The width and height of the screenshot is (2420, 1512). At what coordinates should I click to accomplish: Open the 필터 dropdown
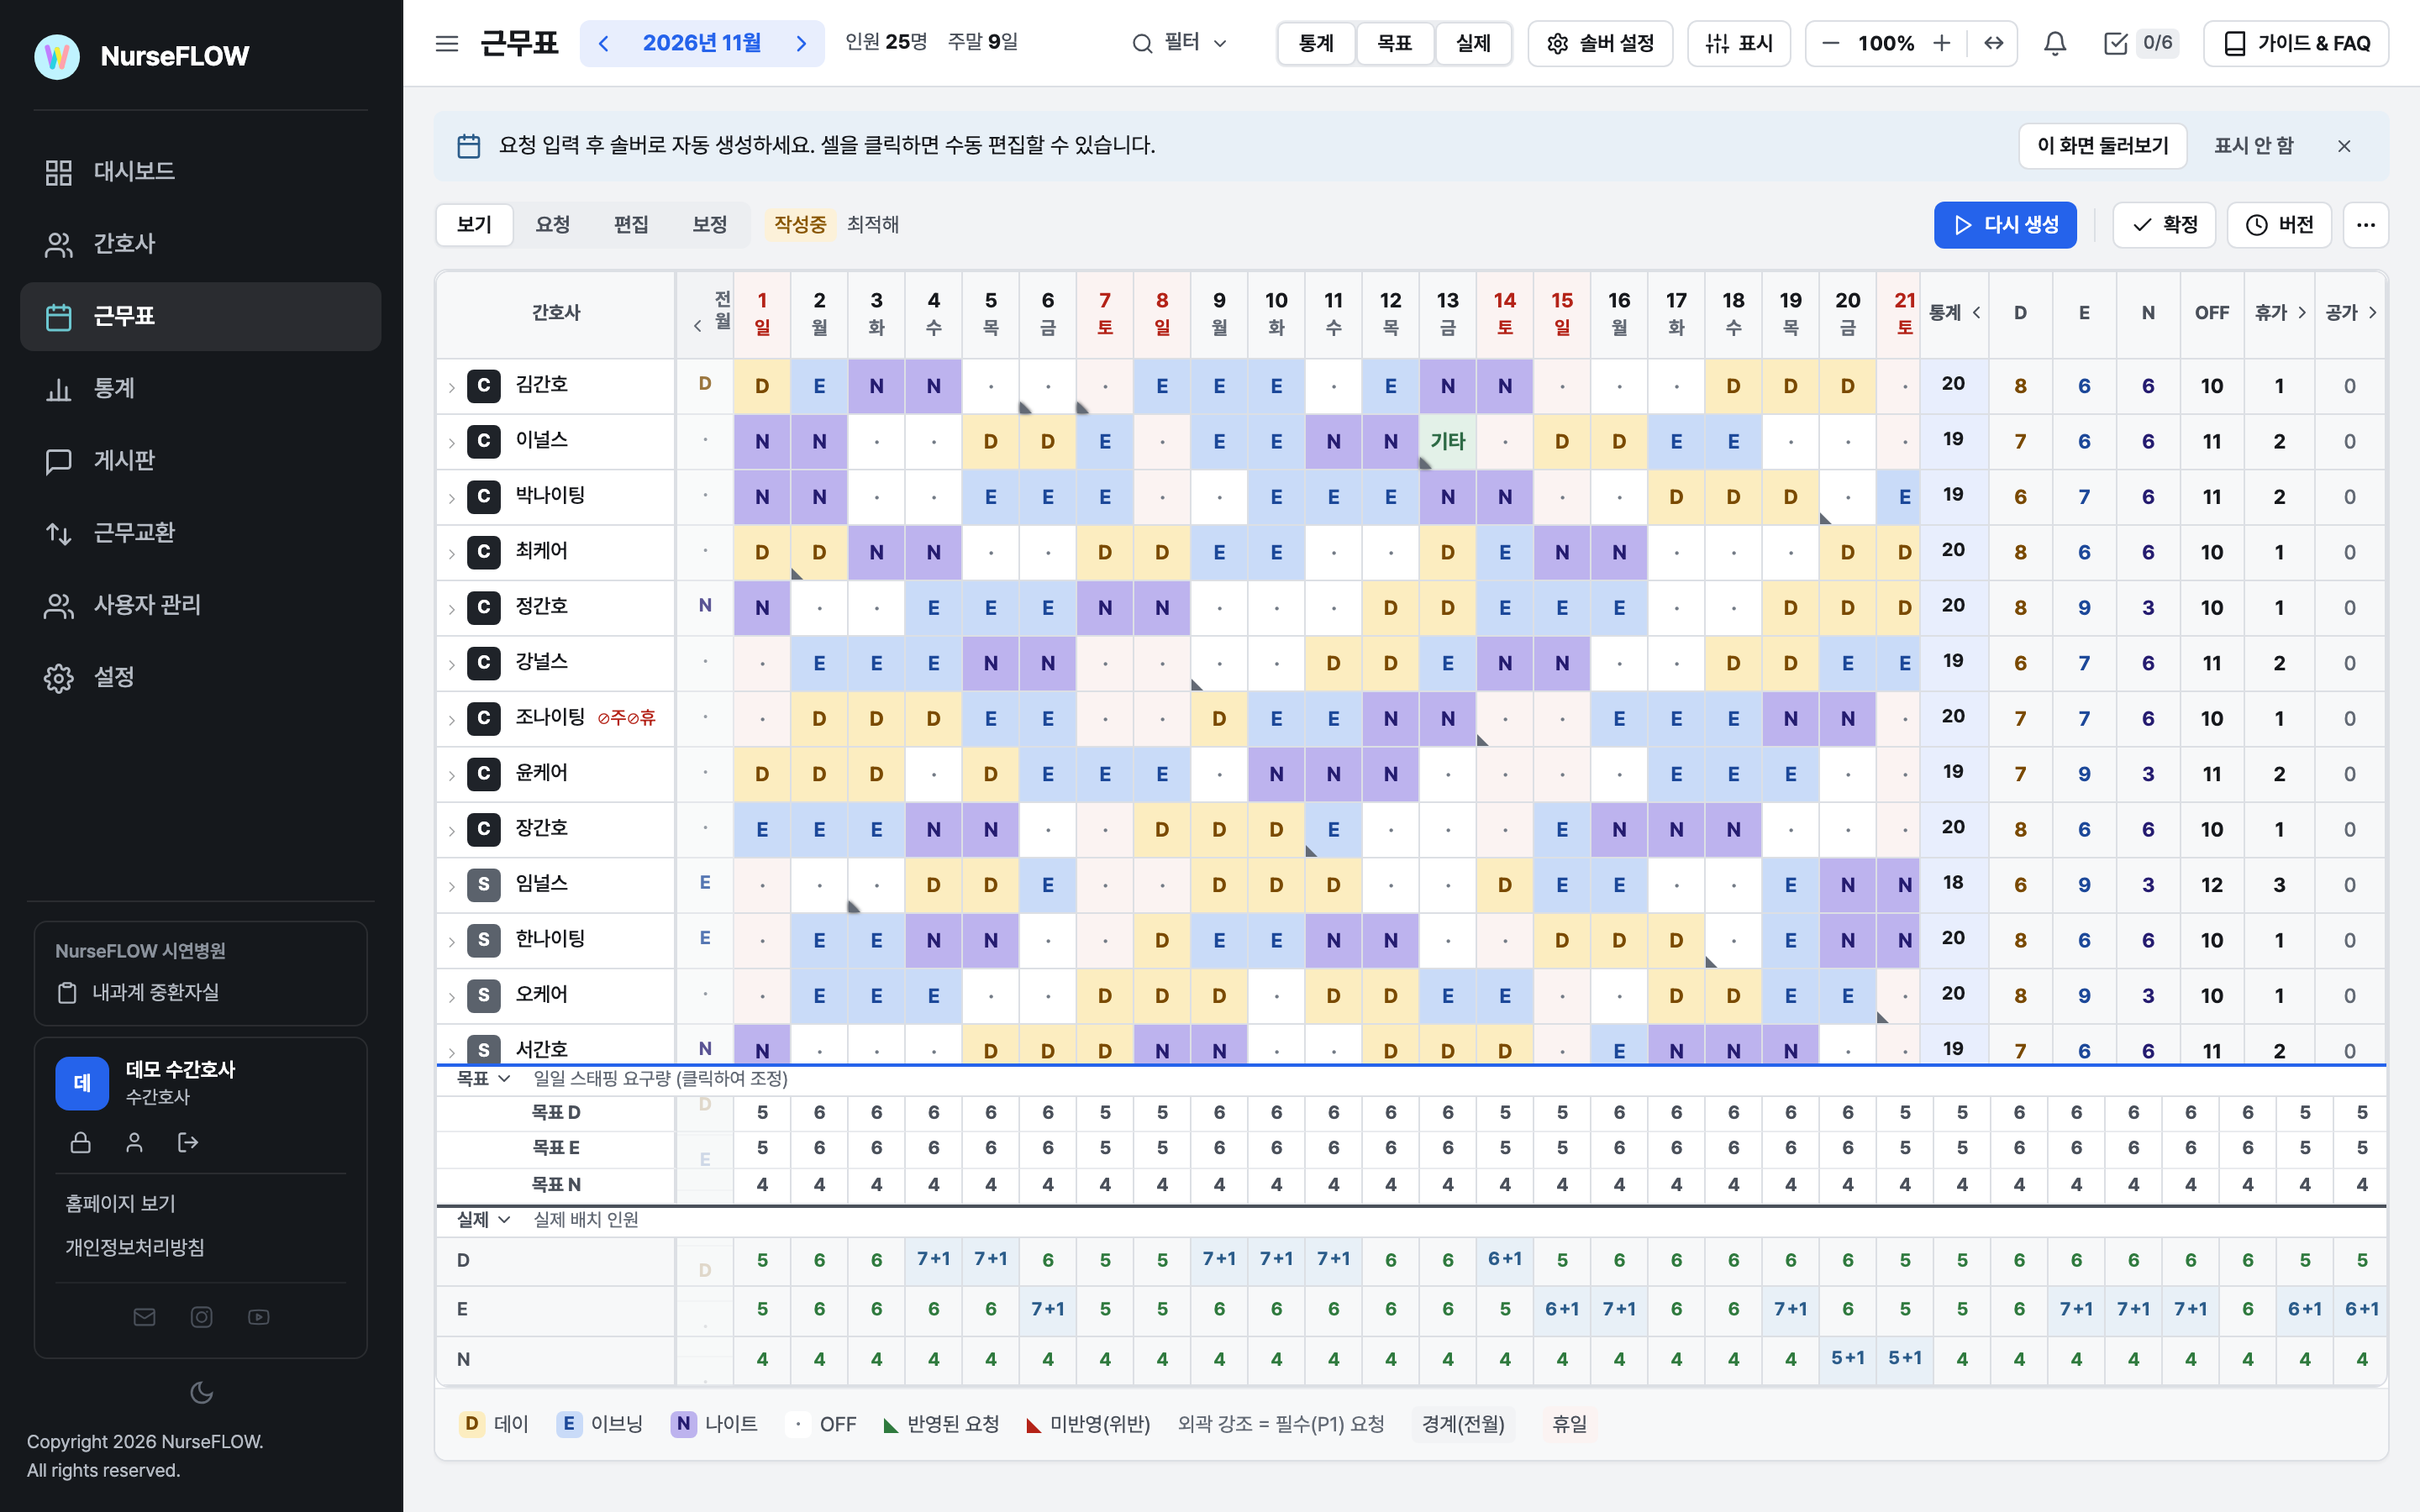1179,43
